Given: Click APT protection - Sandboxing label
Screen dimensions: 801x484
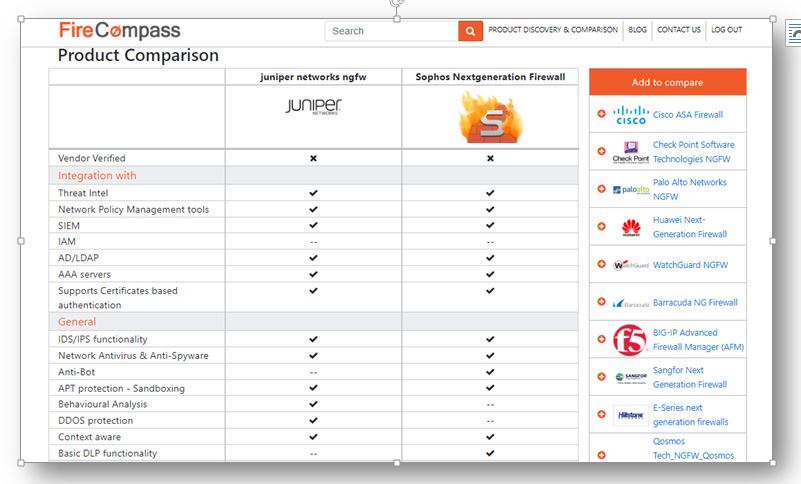Looking at the screenshot, I should (121, 388).
